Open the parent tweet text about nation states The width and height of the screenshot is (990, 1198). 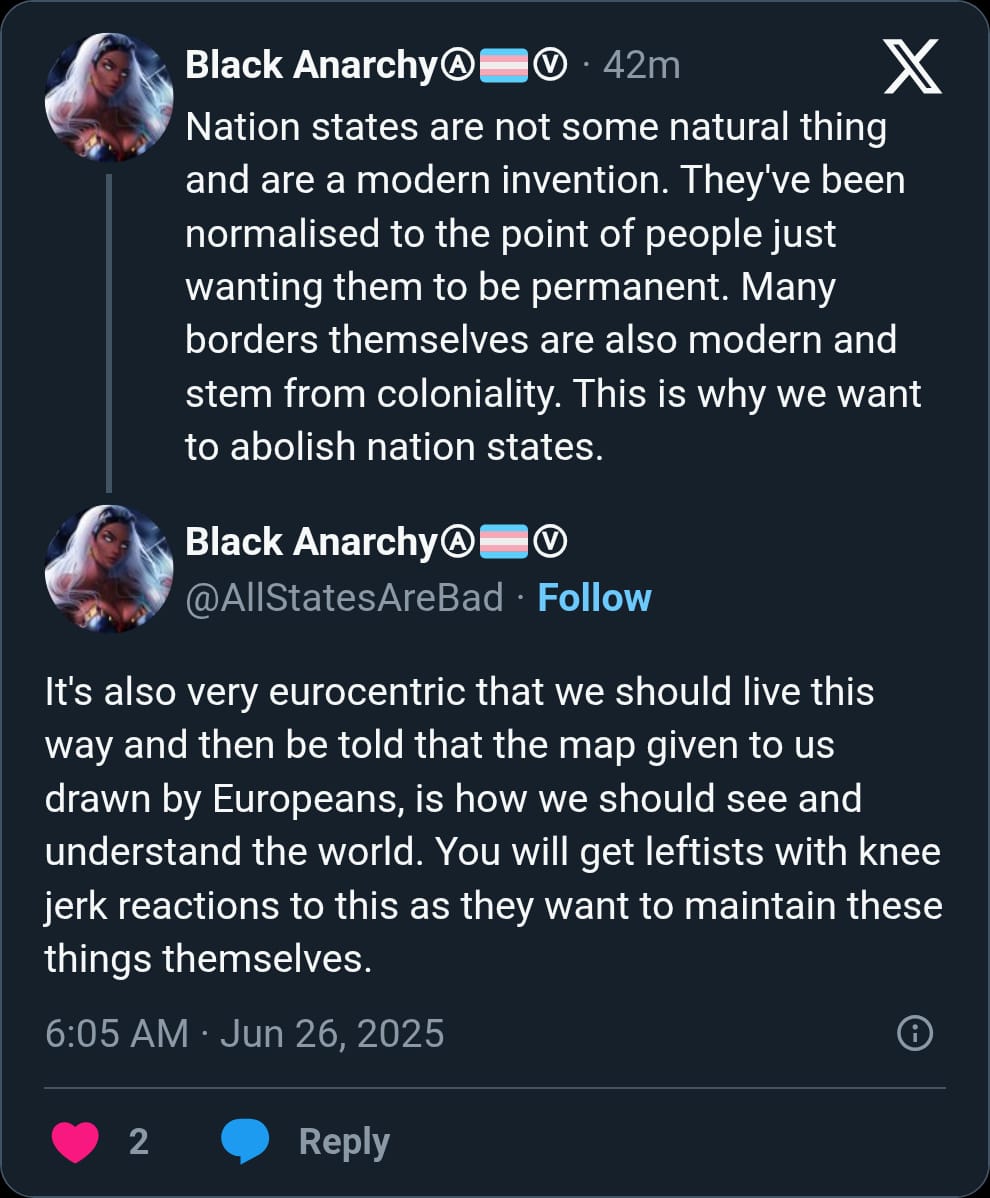(x=550, y=286)
